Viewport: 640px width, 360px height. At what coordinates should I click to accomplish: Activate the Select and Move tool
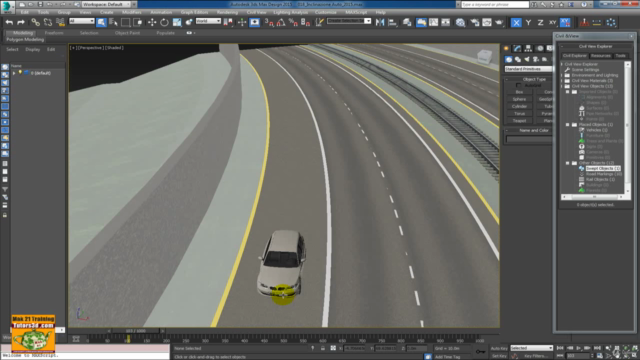tap(152, 22)
